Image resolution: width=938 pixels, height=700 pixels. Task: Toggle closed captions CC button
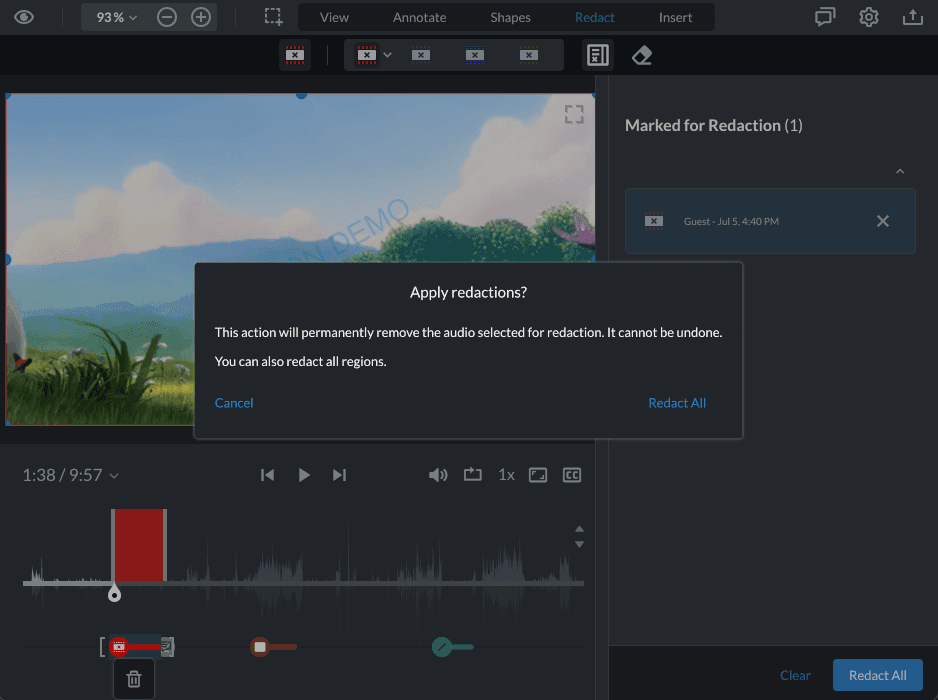[572, 475]
